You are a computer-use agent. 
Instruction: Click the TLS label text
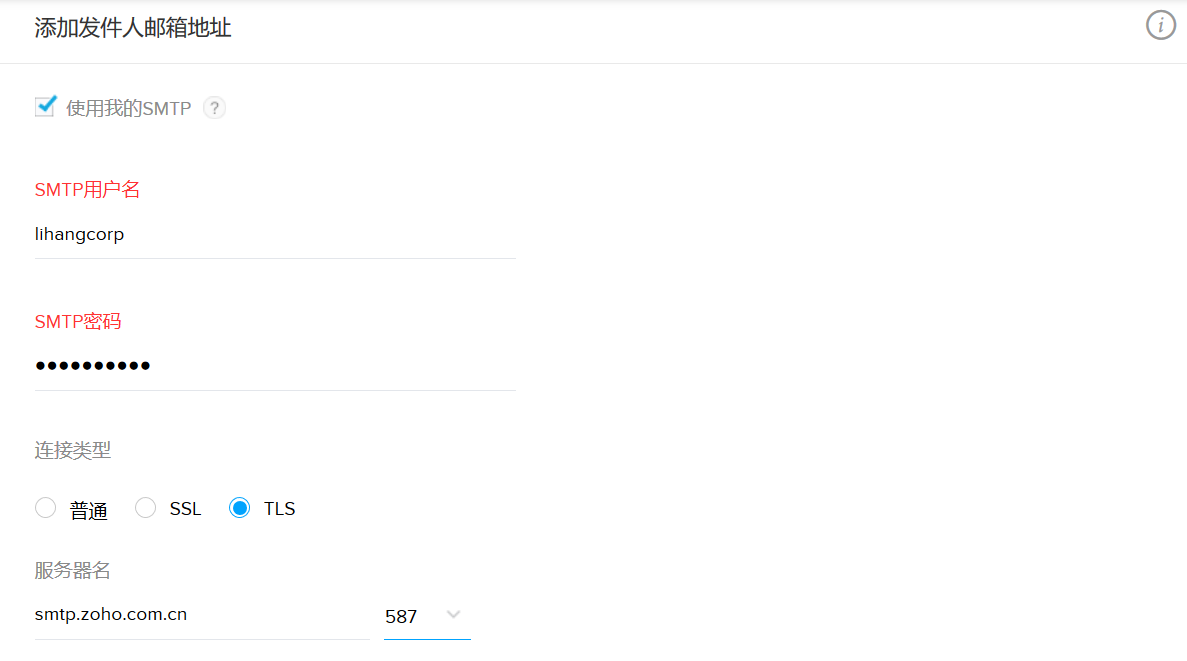click(x=279, y=509)
